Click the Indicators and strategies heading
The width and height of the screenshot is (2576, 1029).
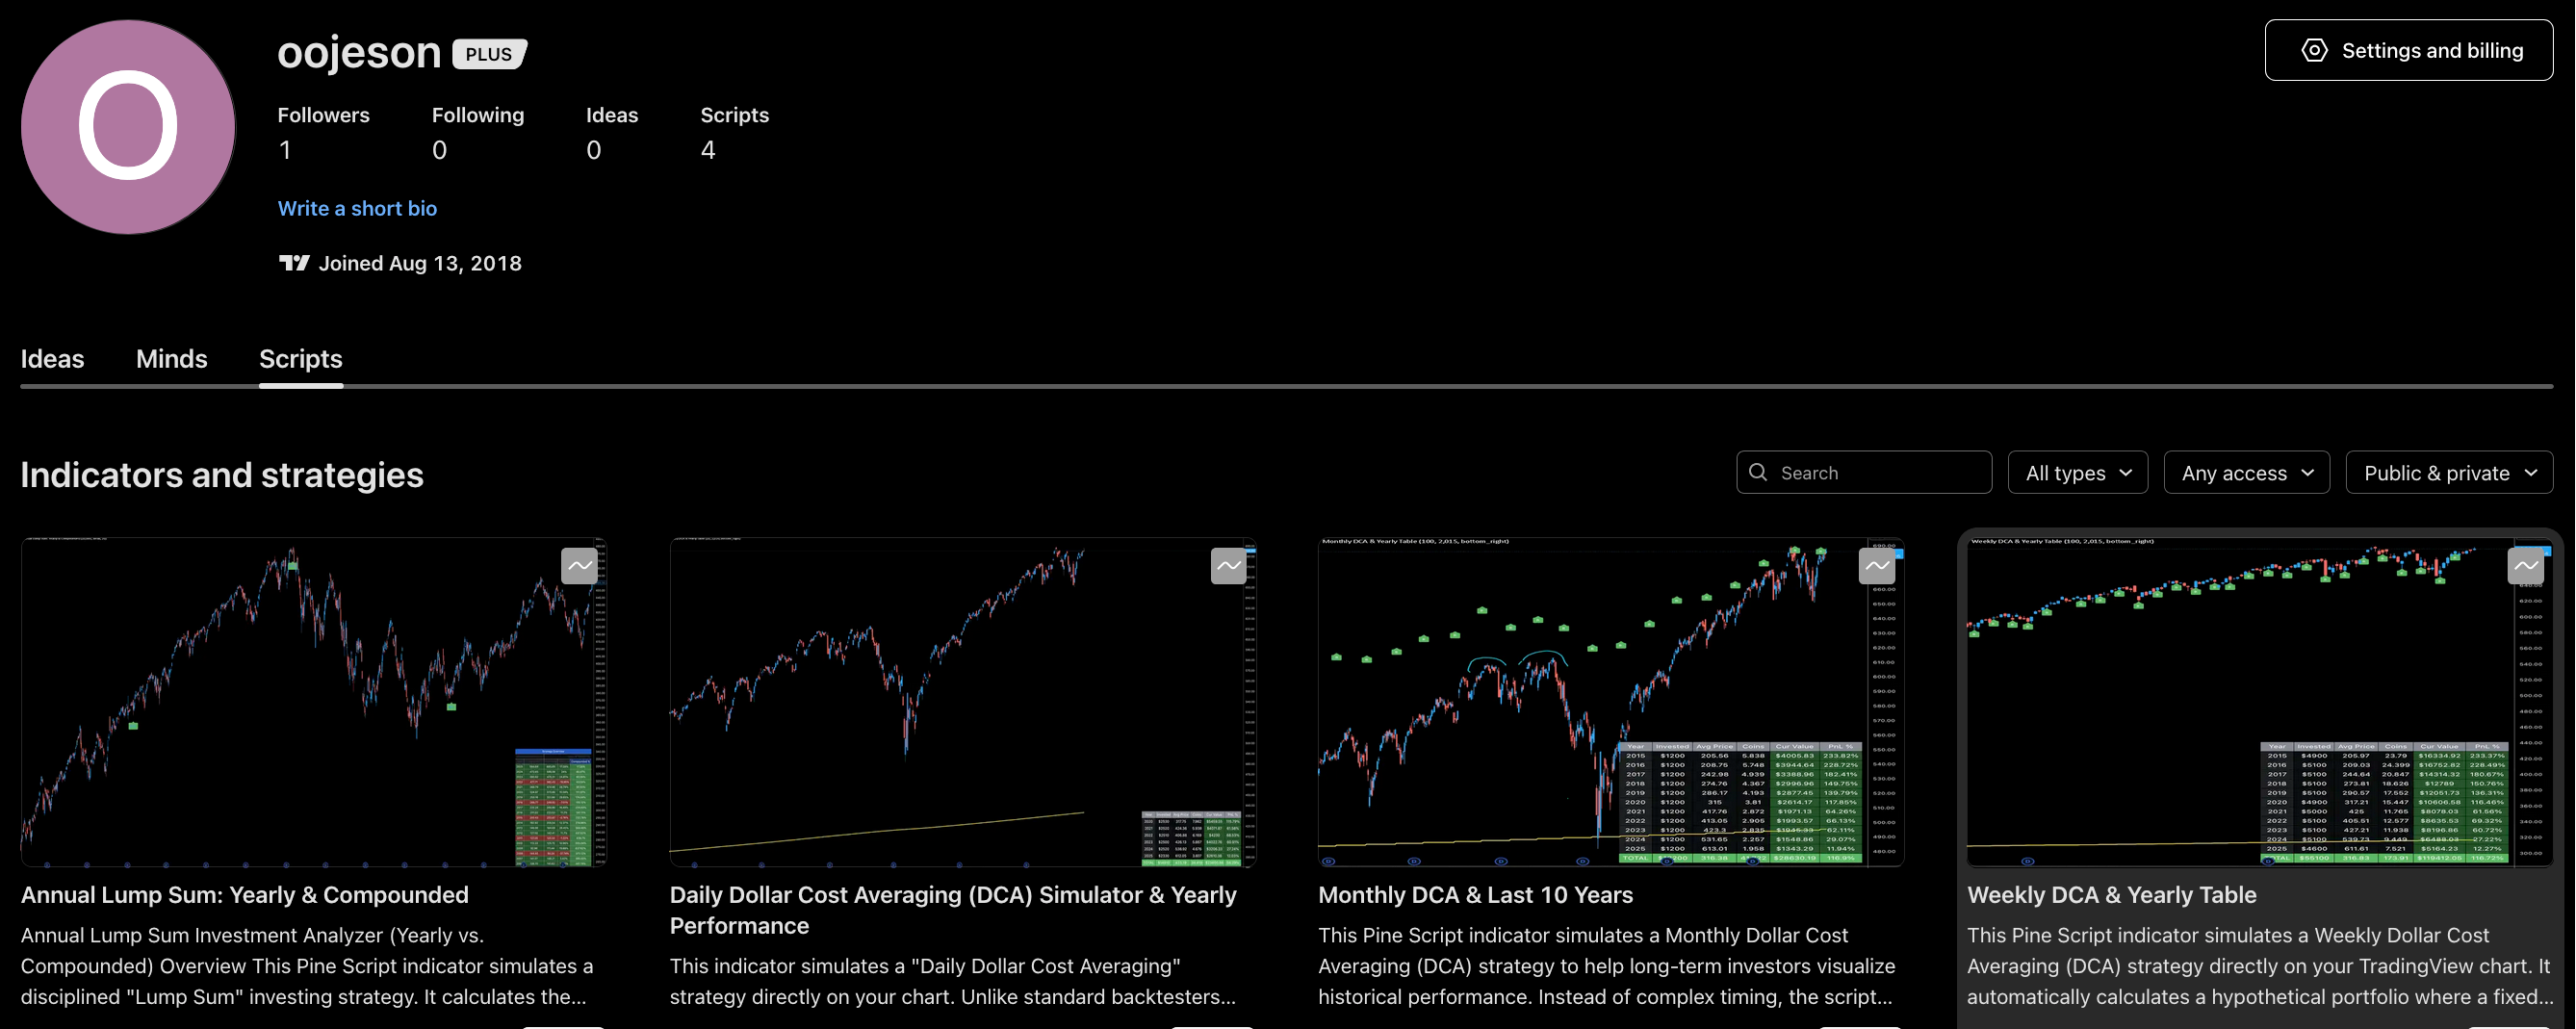[222, 475]
